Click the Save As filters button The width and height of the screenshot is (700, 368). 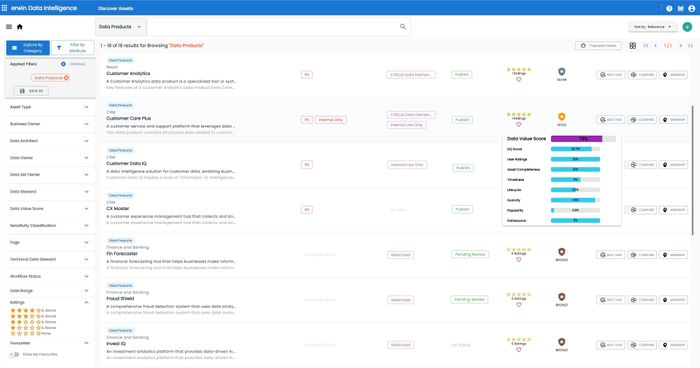pyautogui.click(x=31, y=91)
